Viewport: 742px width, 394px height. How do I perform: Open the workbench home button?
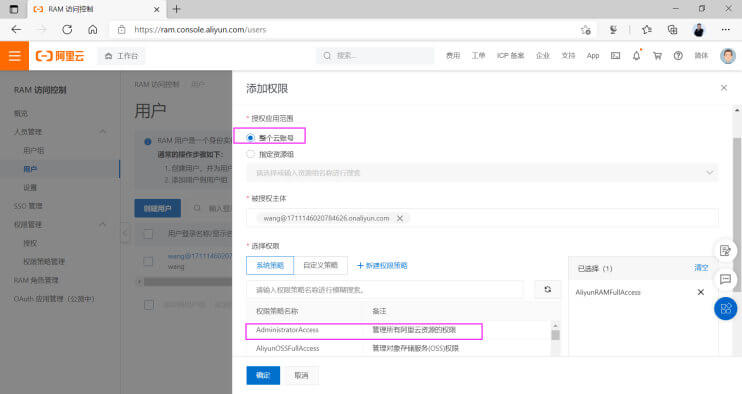pyautogui.click(x=122, y=56)
